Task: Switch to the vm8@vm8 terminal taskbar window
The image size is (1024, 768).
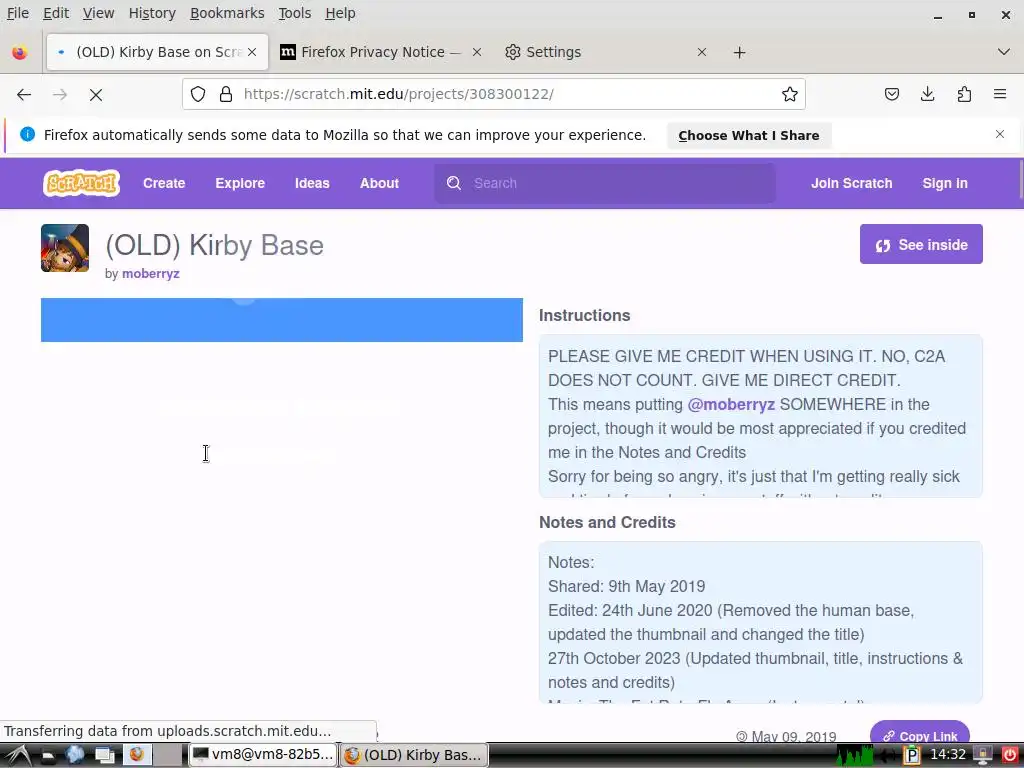Action: pos(263,755)
